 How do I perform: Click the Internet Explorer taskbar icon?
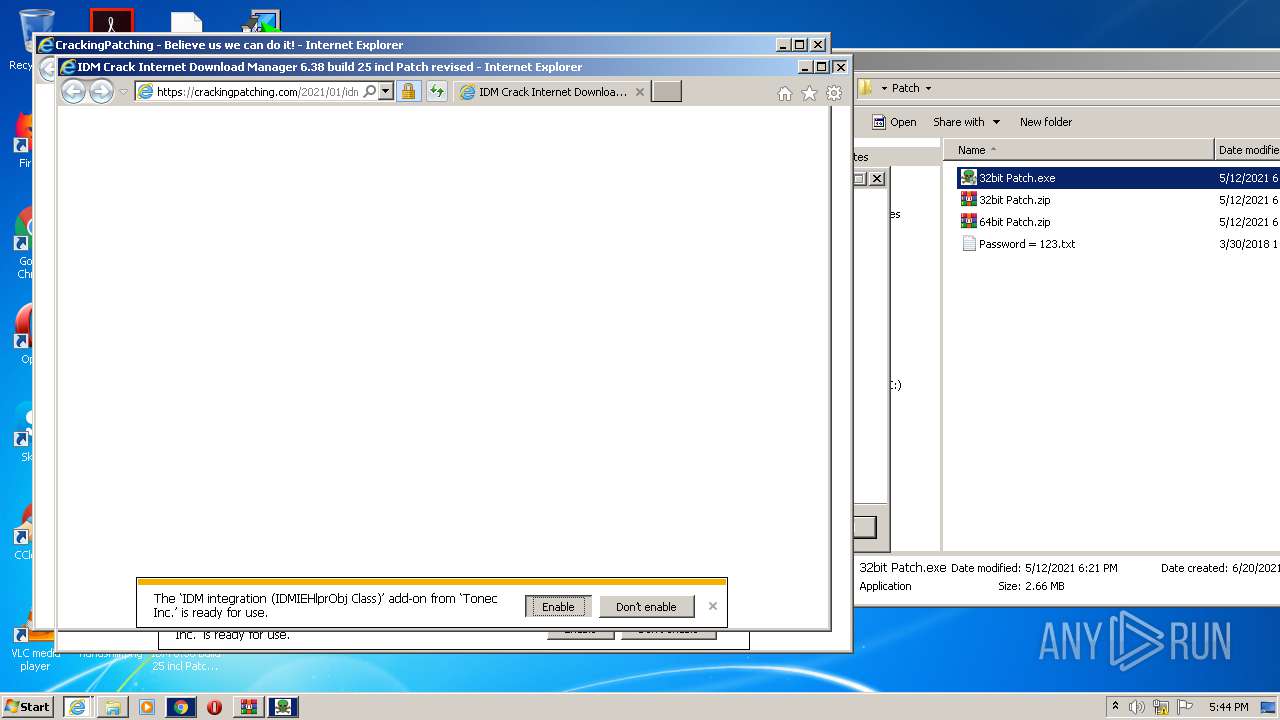click(x=77, y=707)
